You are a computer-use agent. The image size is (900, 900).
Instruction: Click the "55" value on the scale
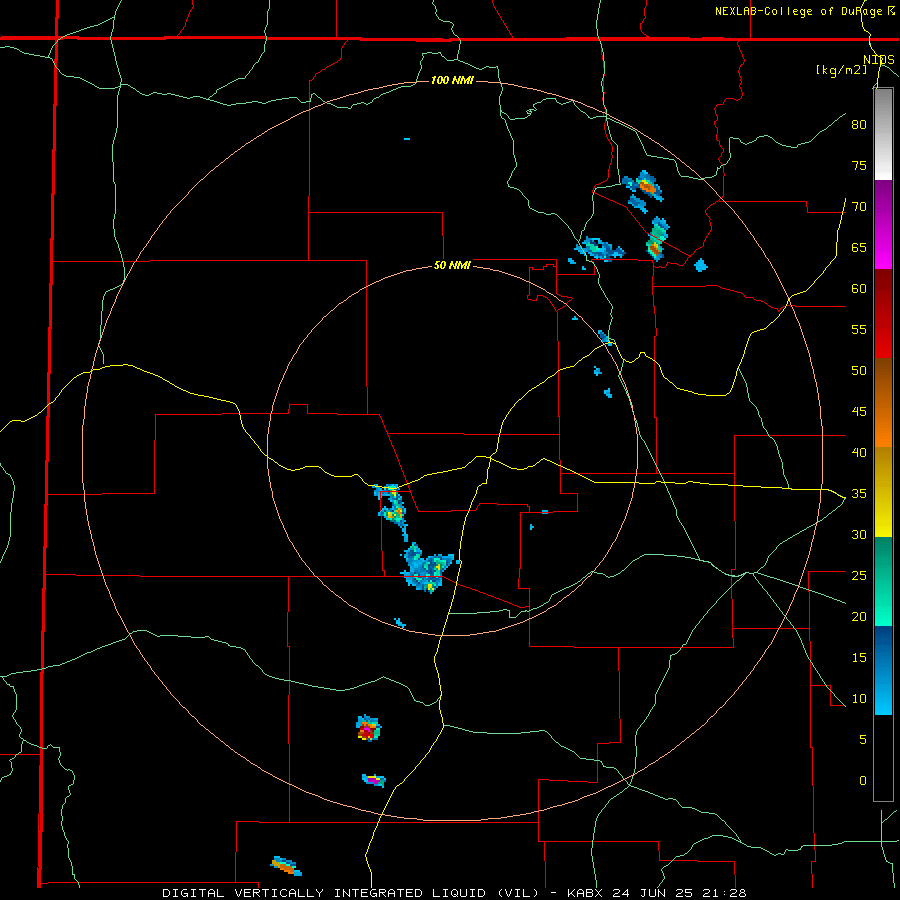pos(859,329)
